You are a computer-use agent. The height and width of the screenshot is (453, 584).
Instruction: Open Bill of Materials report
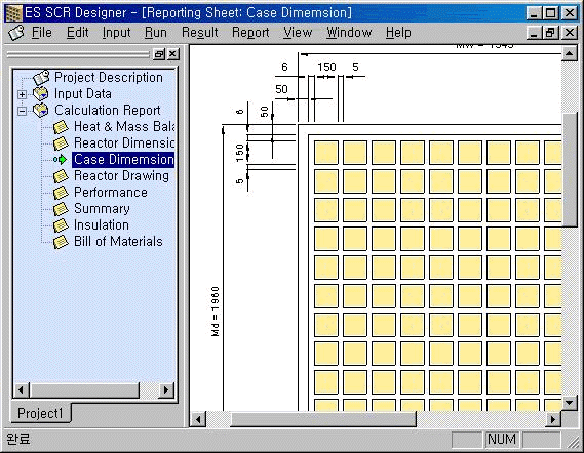coord(118,242)
